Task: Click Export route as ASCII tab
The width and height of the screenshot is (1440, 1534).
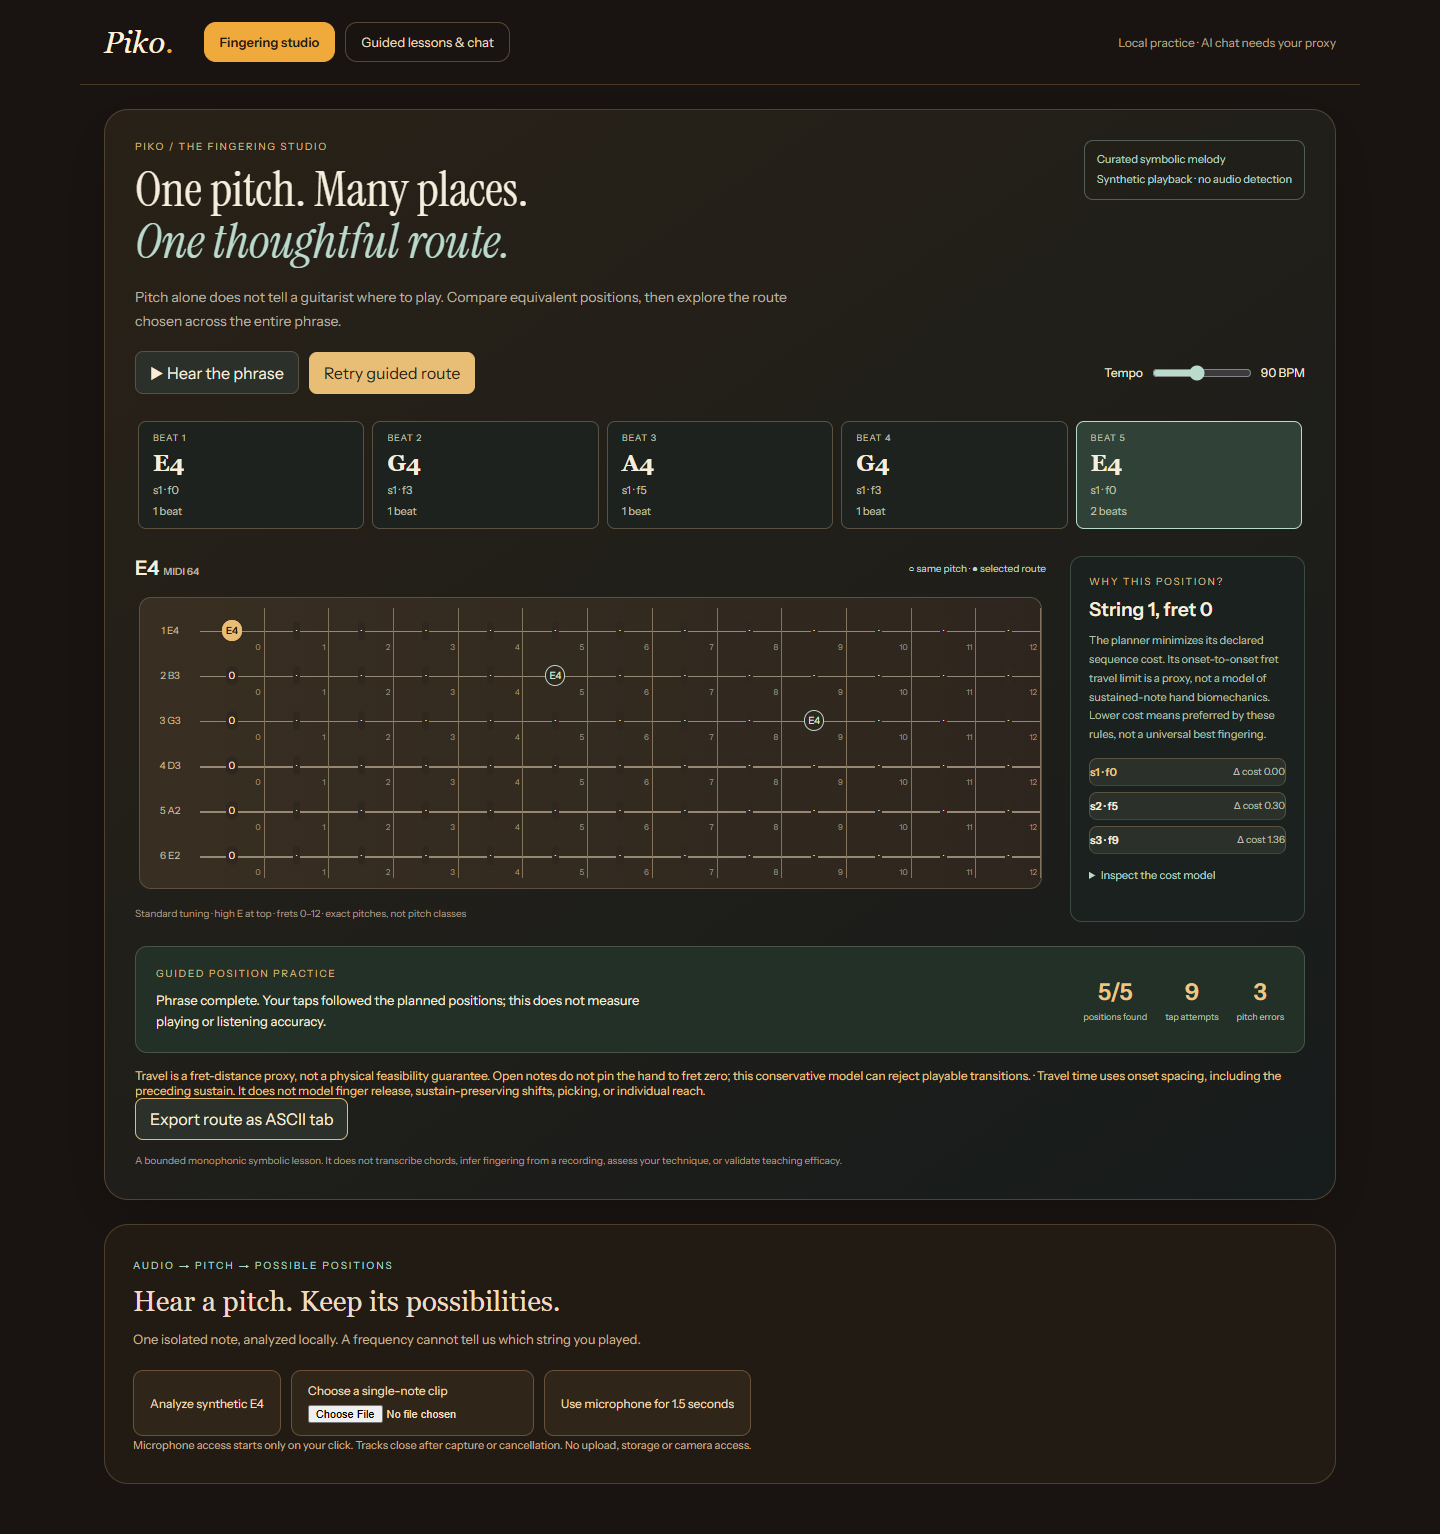Action: tap(241, 1120)
